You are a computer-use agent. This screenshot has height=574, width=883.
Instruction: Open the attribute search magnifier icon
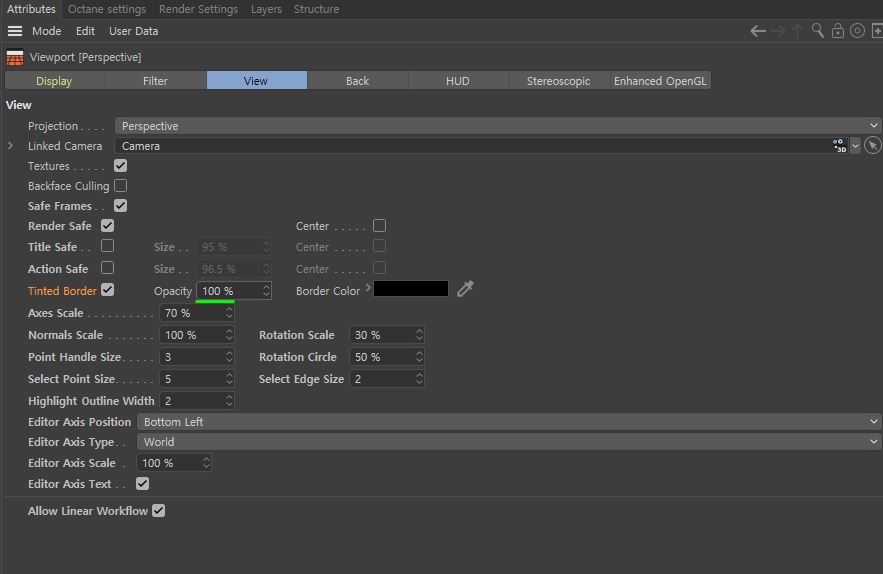(x=818, y=31)
